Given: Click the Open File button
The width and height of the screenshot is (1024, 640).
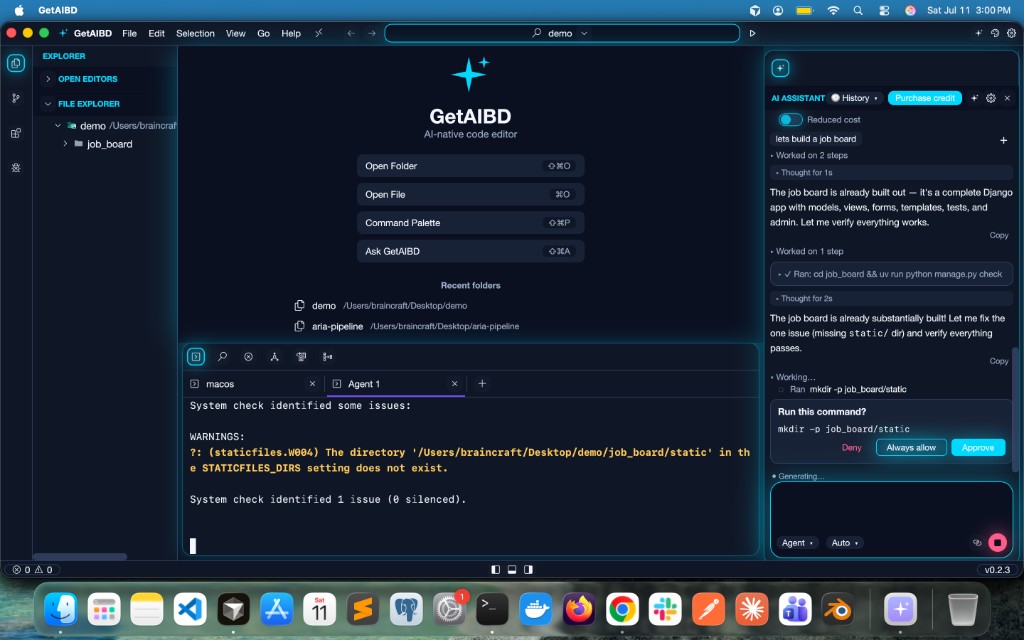Looking at the screenshot, I should click(470, 195).
